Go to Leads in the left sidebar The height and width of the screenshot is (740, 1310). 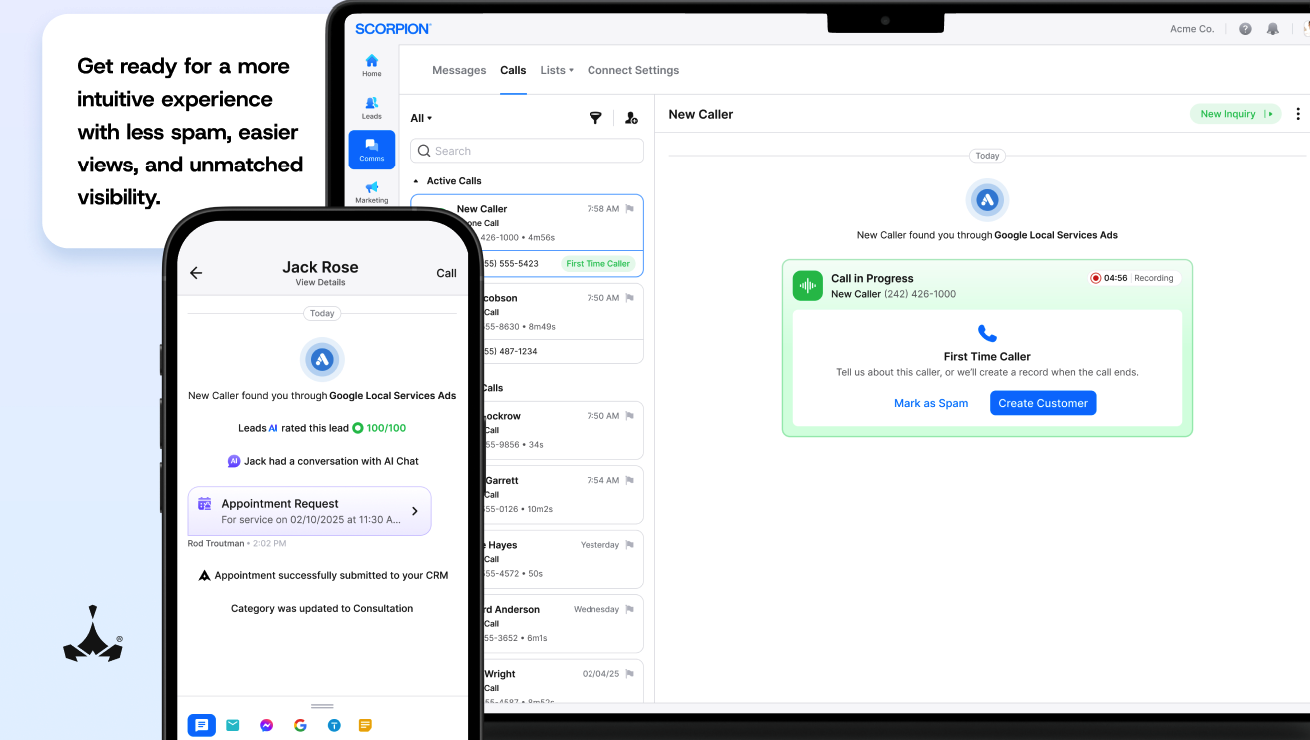[372, 107]
